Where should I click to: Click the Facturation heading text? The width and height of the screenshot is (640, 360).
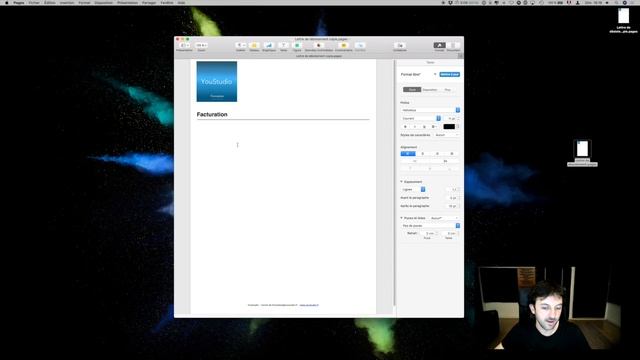[212, 114]
